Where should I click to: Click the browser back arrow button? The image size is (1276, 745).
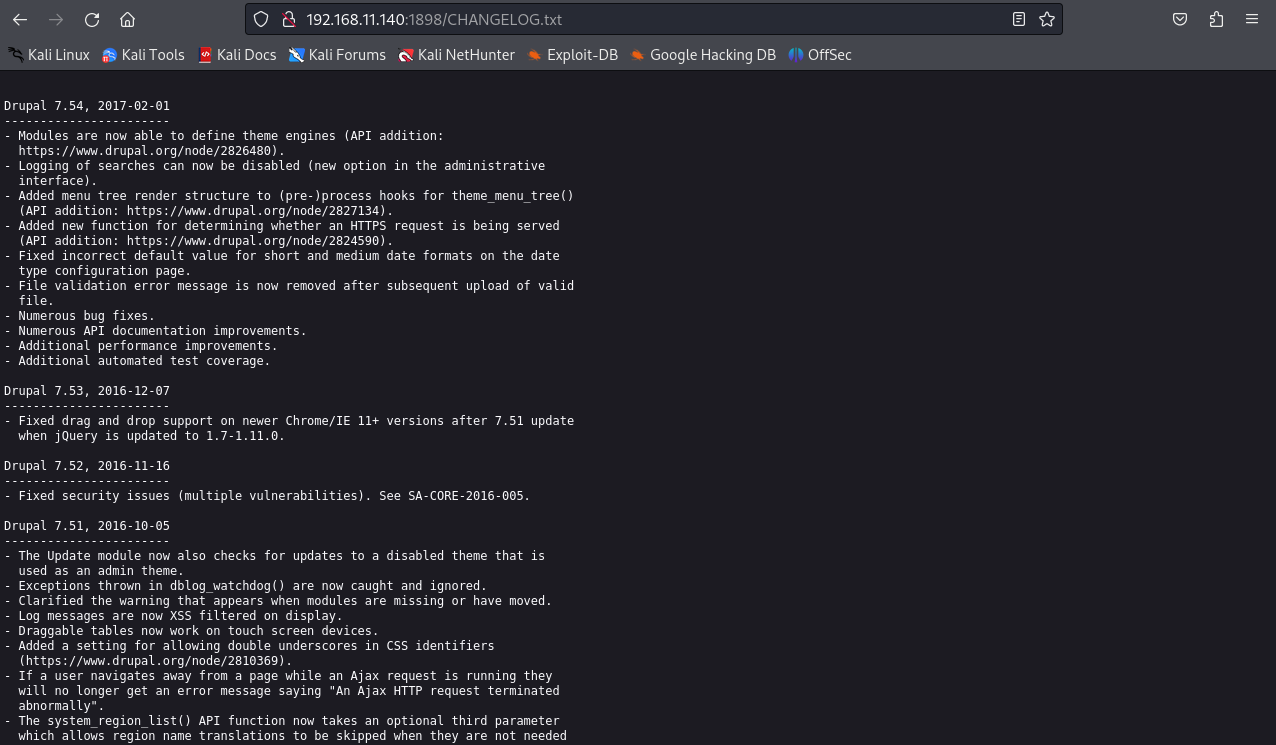pyautogui.click(x=20, y=19)
